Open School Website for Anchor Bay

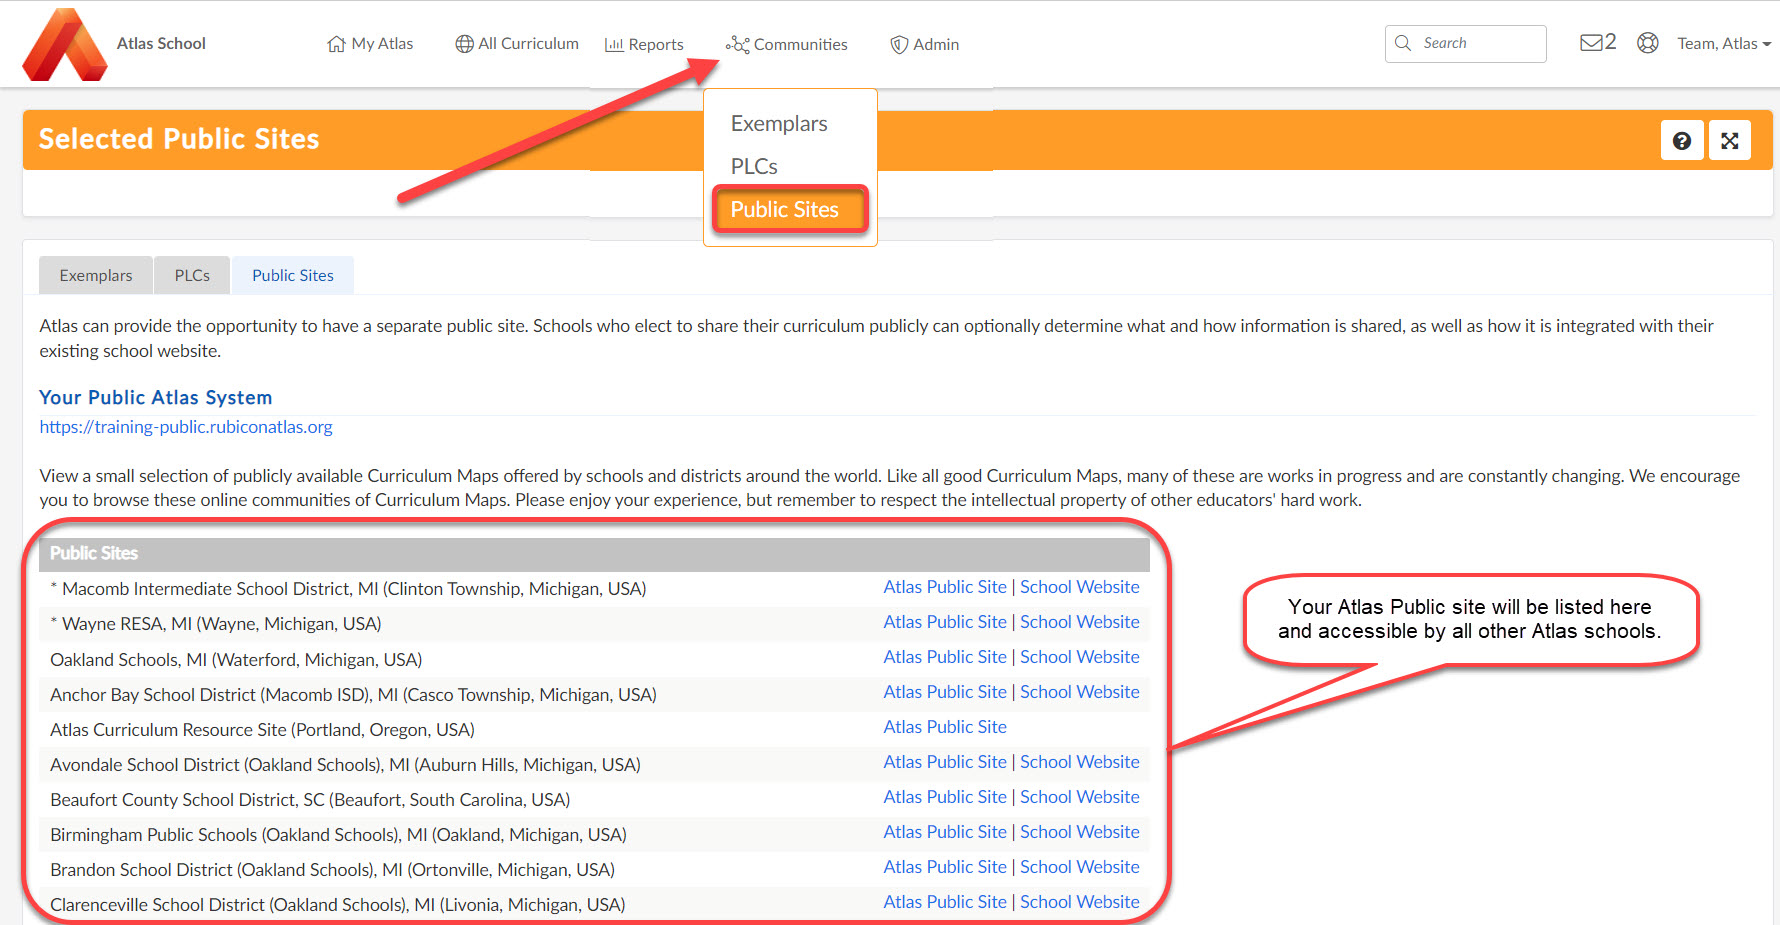[x=1080, y=692]
